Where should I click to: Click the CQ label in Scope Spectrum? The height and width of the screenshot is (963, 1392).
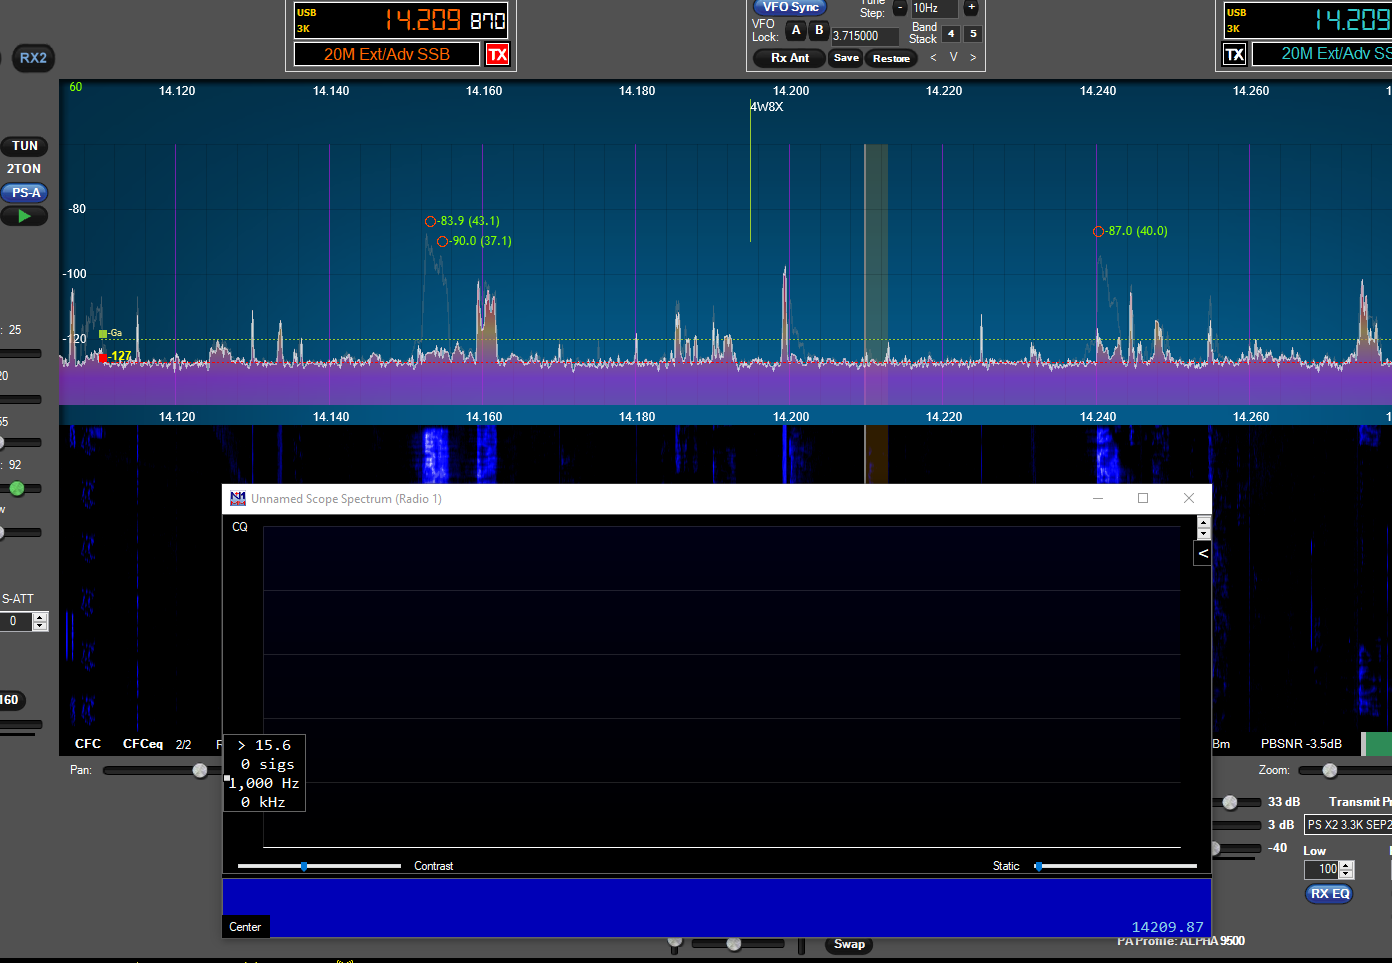click(x=240, y=527)
